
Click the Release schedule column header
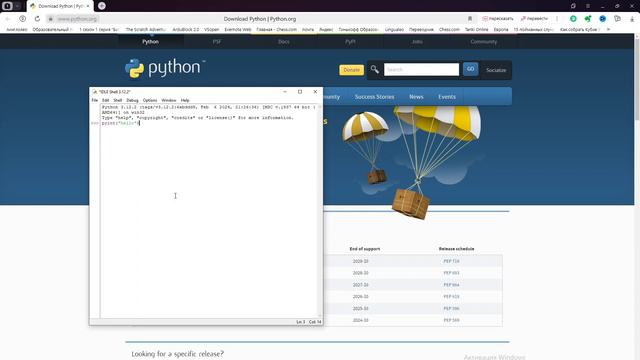click(456, 249)
